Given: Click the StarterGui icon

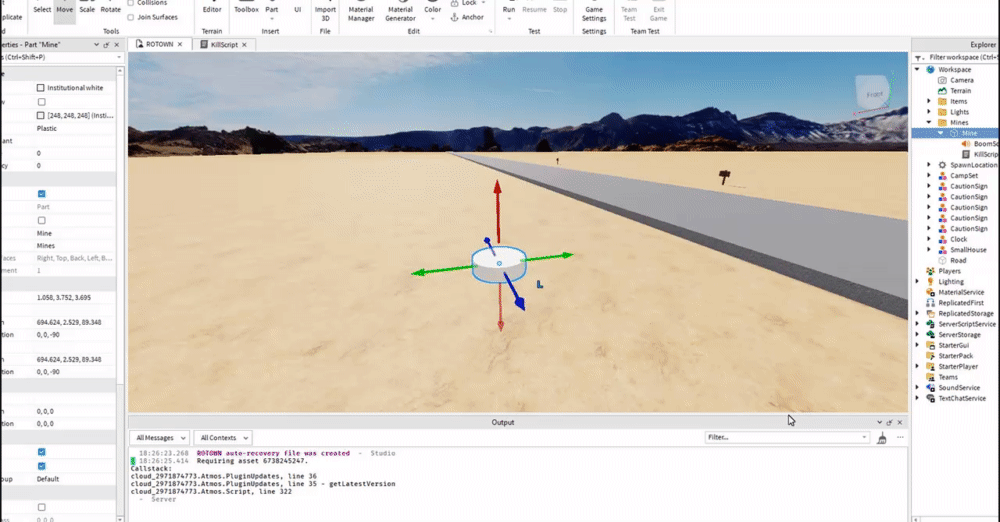Looking at the screenshot, I should pyautogui.click(x=930, y=345).
